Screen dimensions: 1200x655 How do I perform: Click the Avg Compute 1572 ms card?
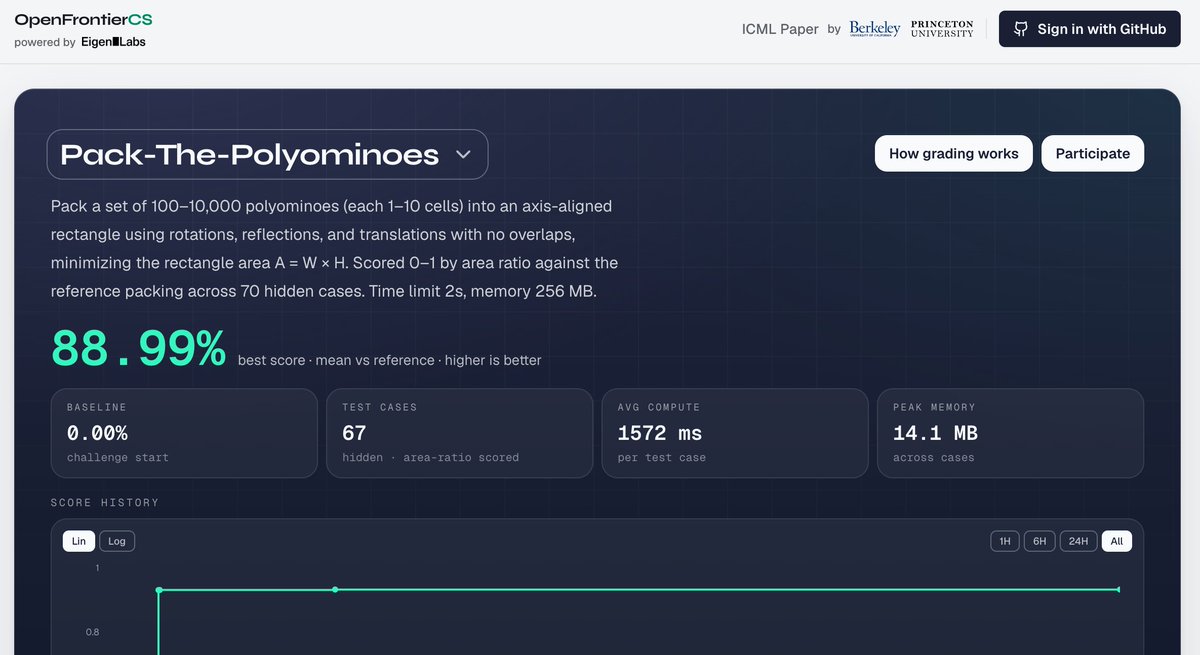point(735,433)
